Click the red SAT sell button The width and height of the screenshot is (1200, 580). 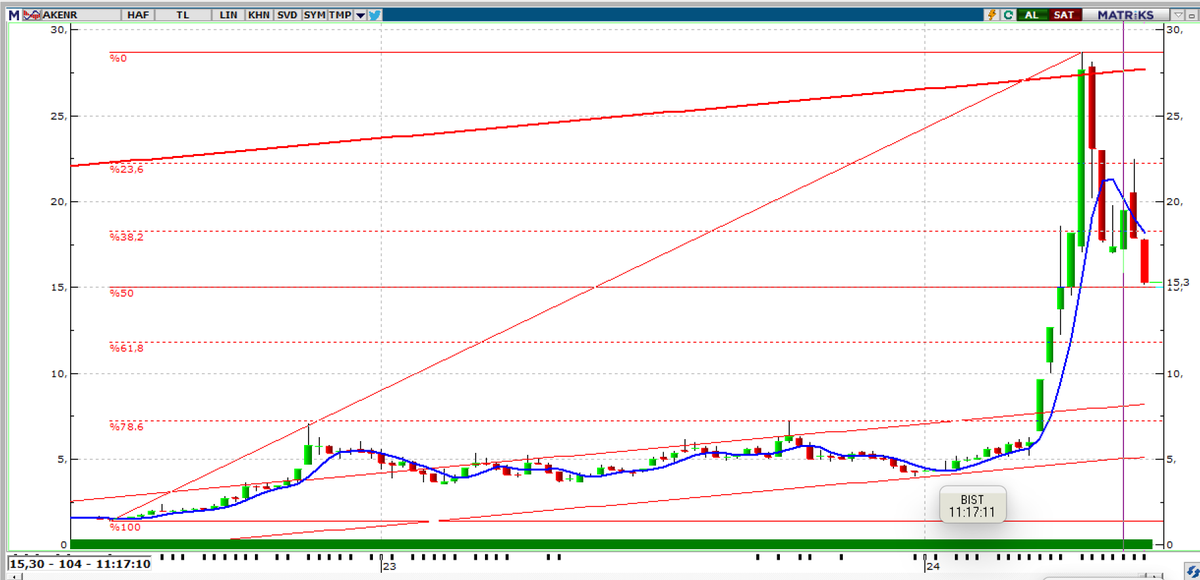[1064, 15]
